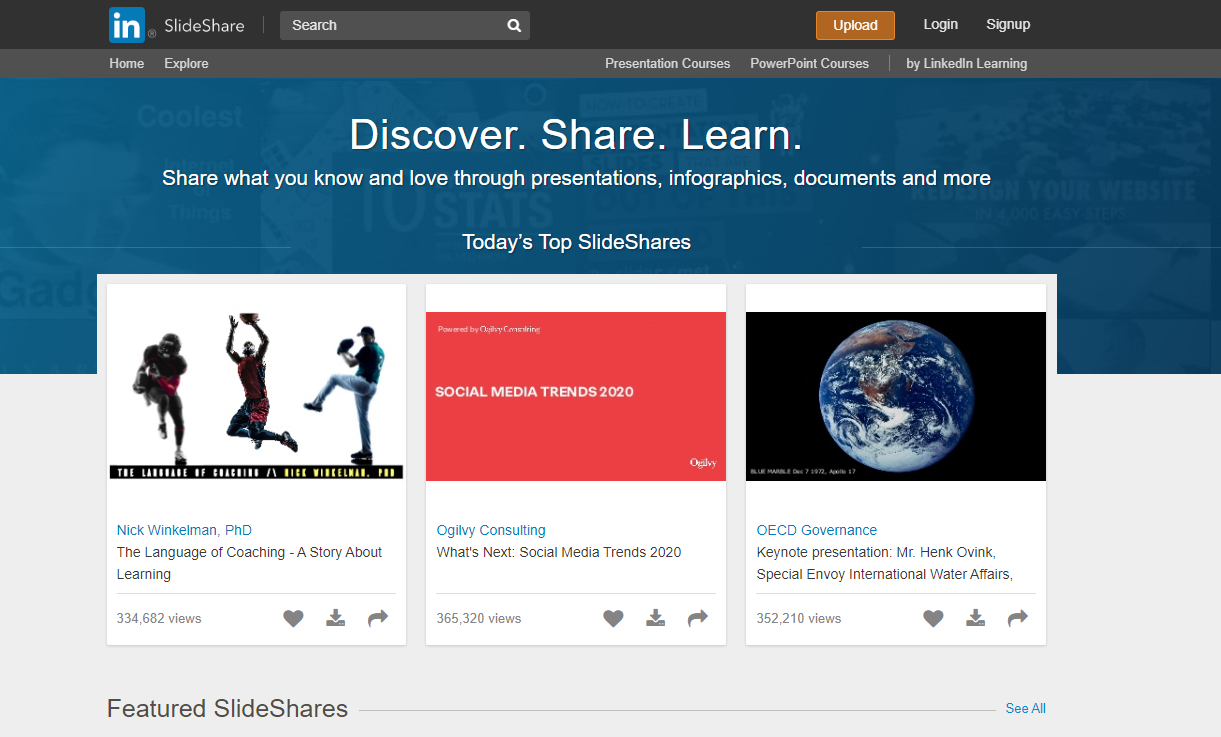Click inside the Search input field

(390, 25)
